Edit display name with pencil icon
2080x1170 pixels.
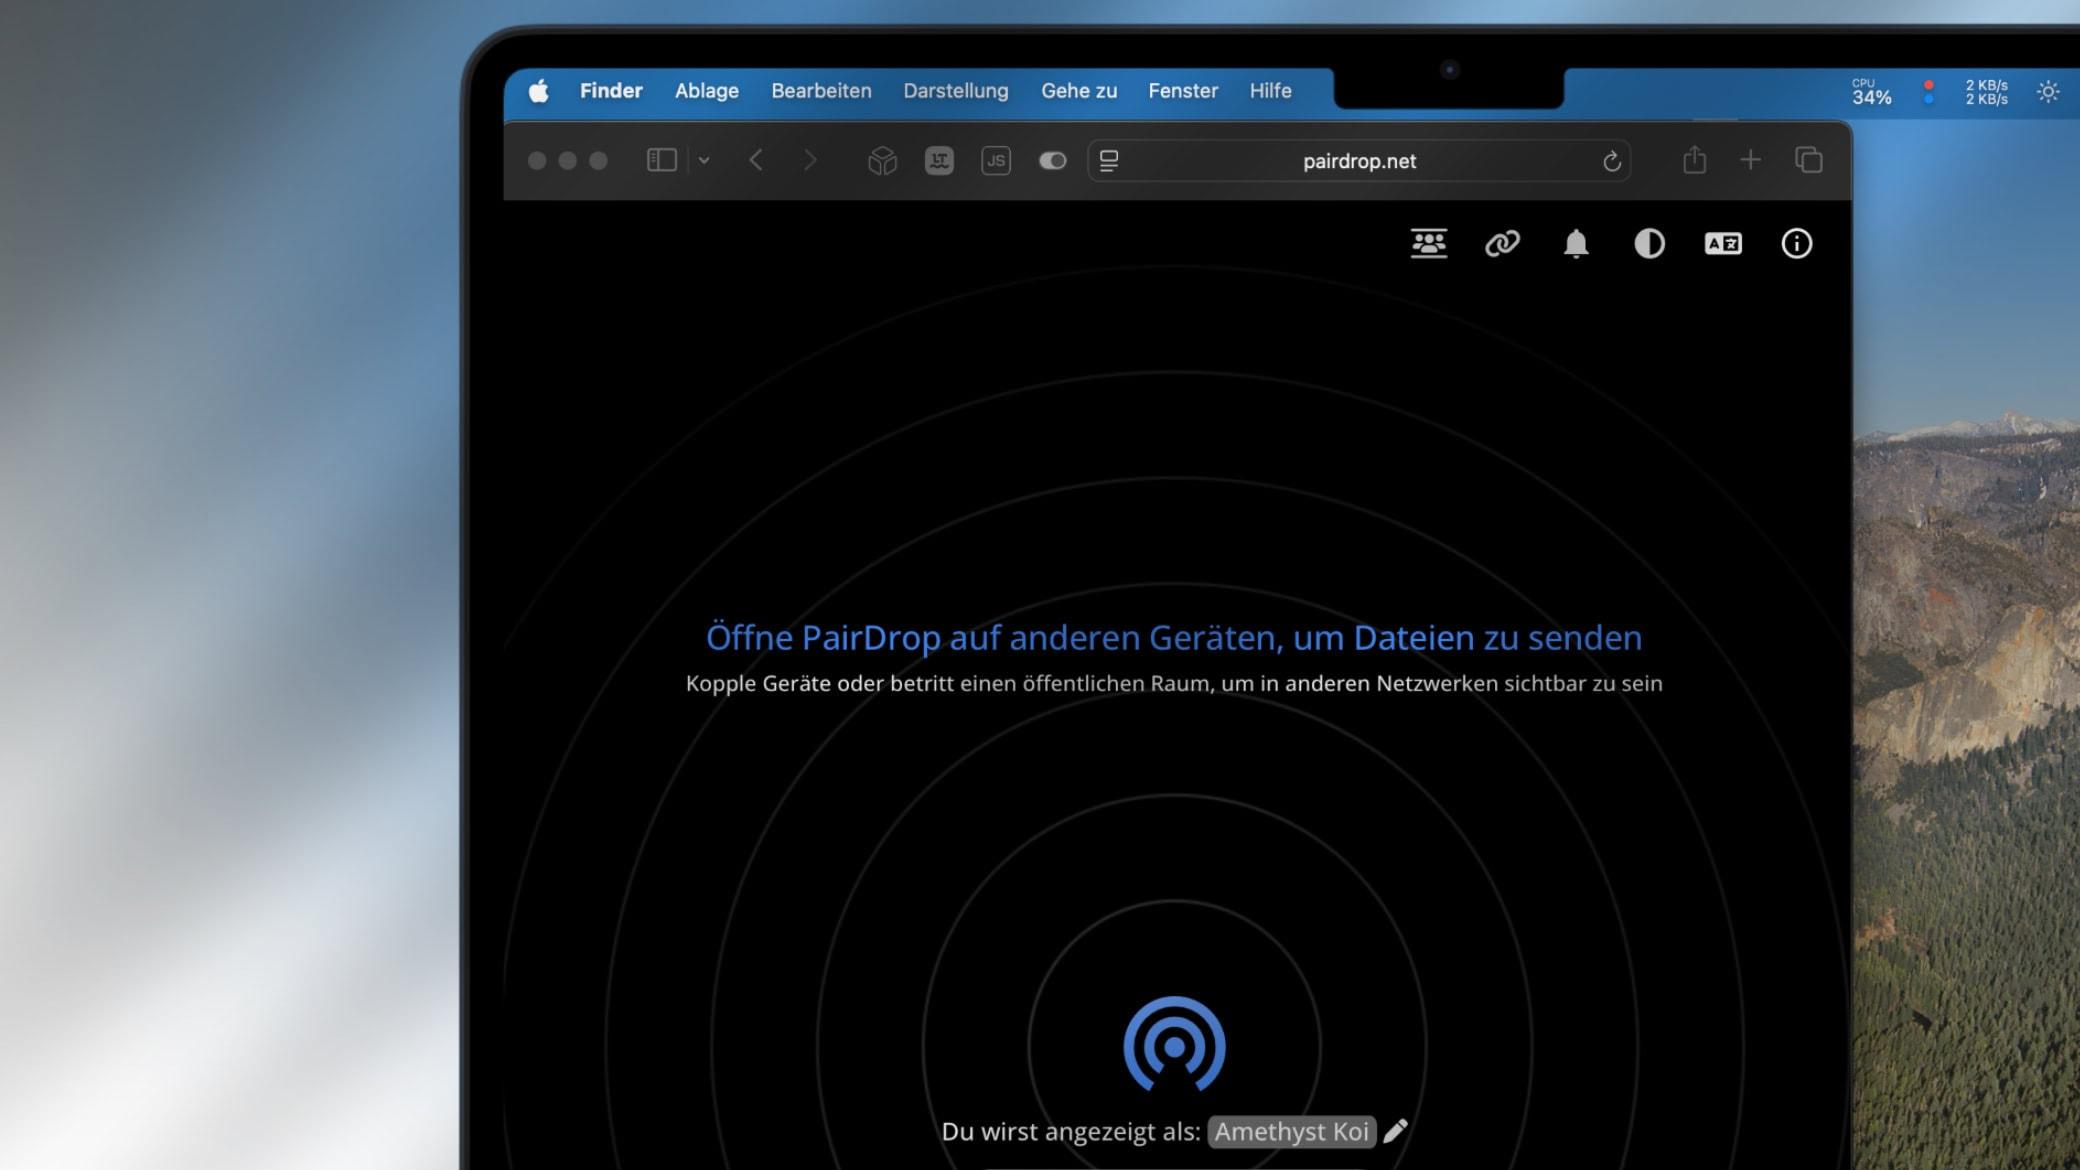(x=1396, y=1131)
